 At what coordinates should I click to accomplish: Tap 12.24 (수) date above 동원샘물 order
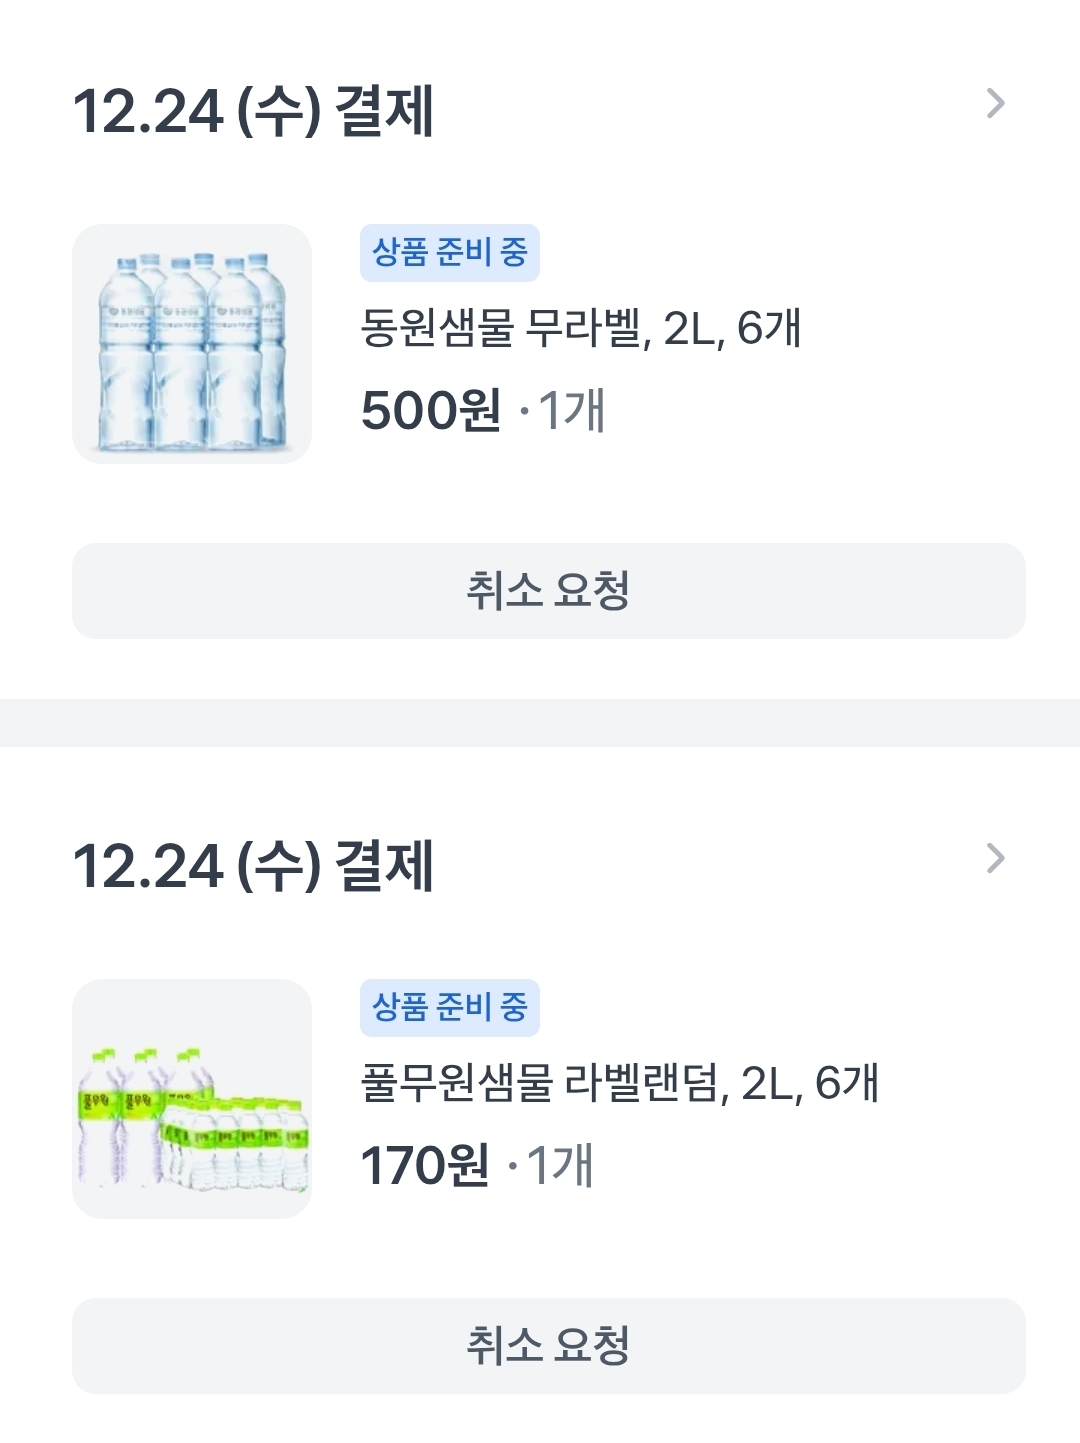click(196, 110)
